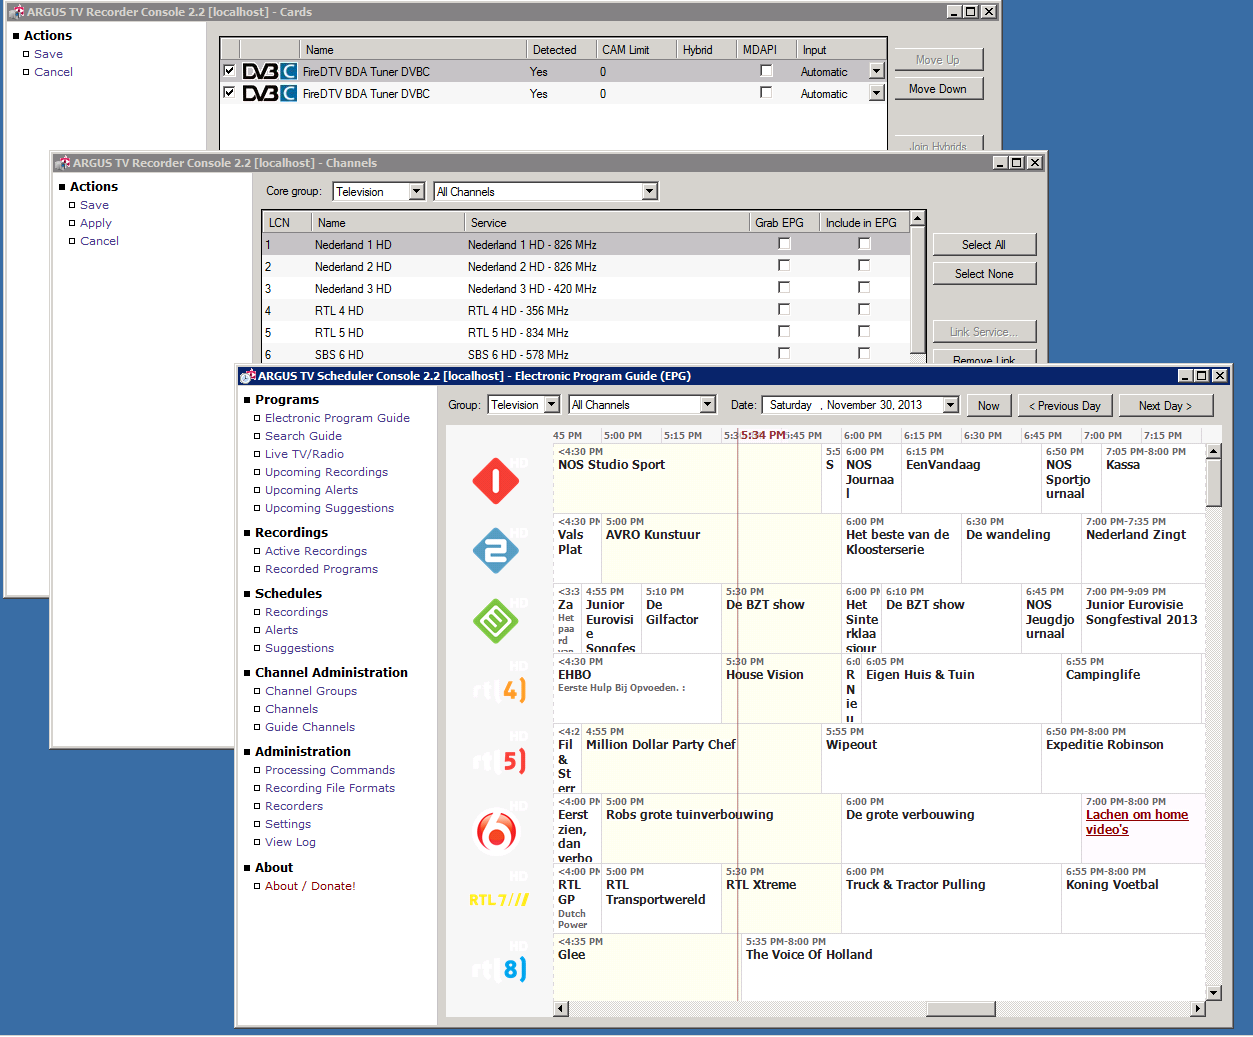This screenshot has height=1037, width=1253.
Task: Click the Nederland 2 channel logo in EPG
Action: (496, 551)
